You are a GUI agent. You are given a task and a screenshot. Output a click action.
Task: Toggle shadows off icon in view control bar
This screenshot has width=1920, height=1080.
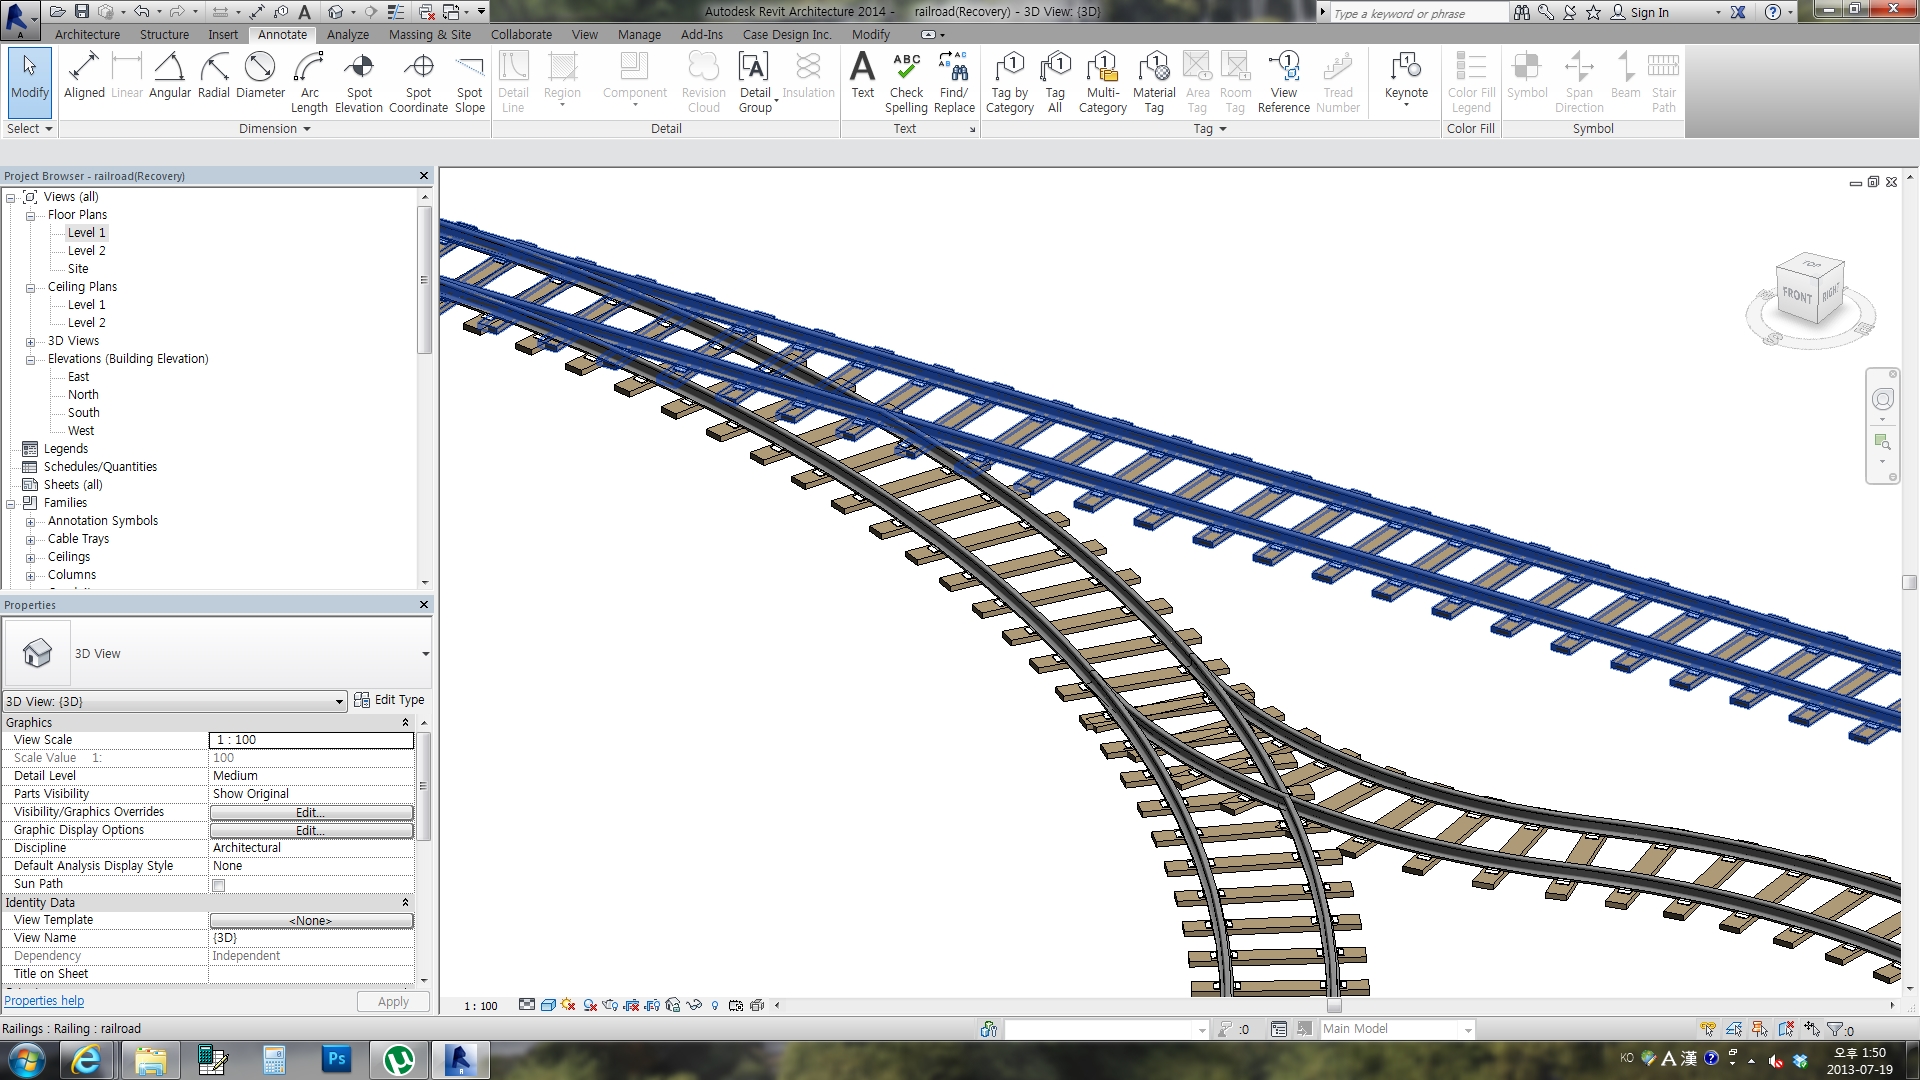click(x=590, y=1005)
